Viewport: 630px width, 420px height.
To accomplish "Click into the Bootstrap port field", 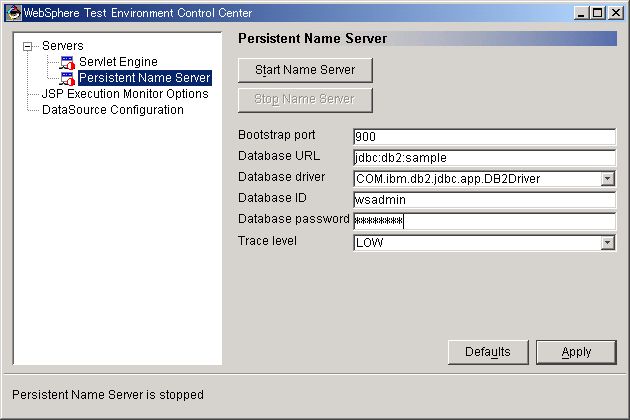I will [484, 137].
